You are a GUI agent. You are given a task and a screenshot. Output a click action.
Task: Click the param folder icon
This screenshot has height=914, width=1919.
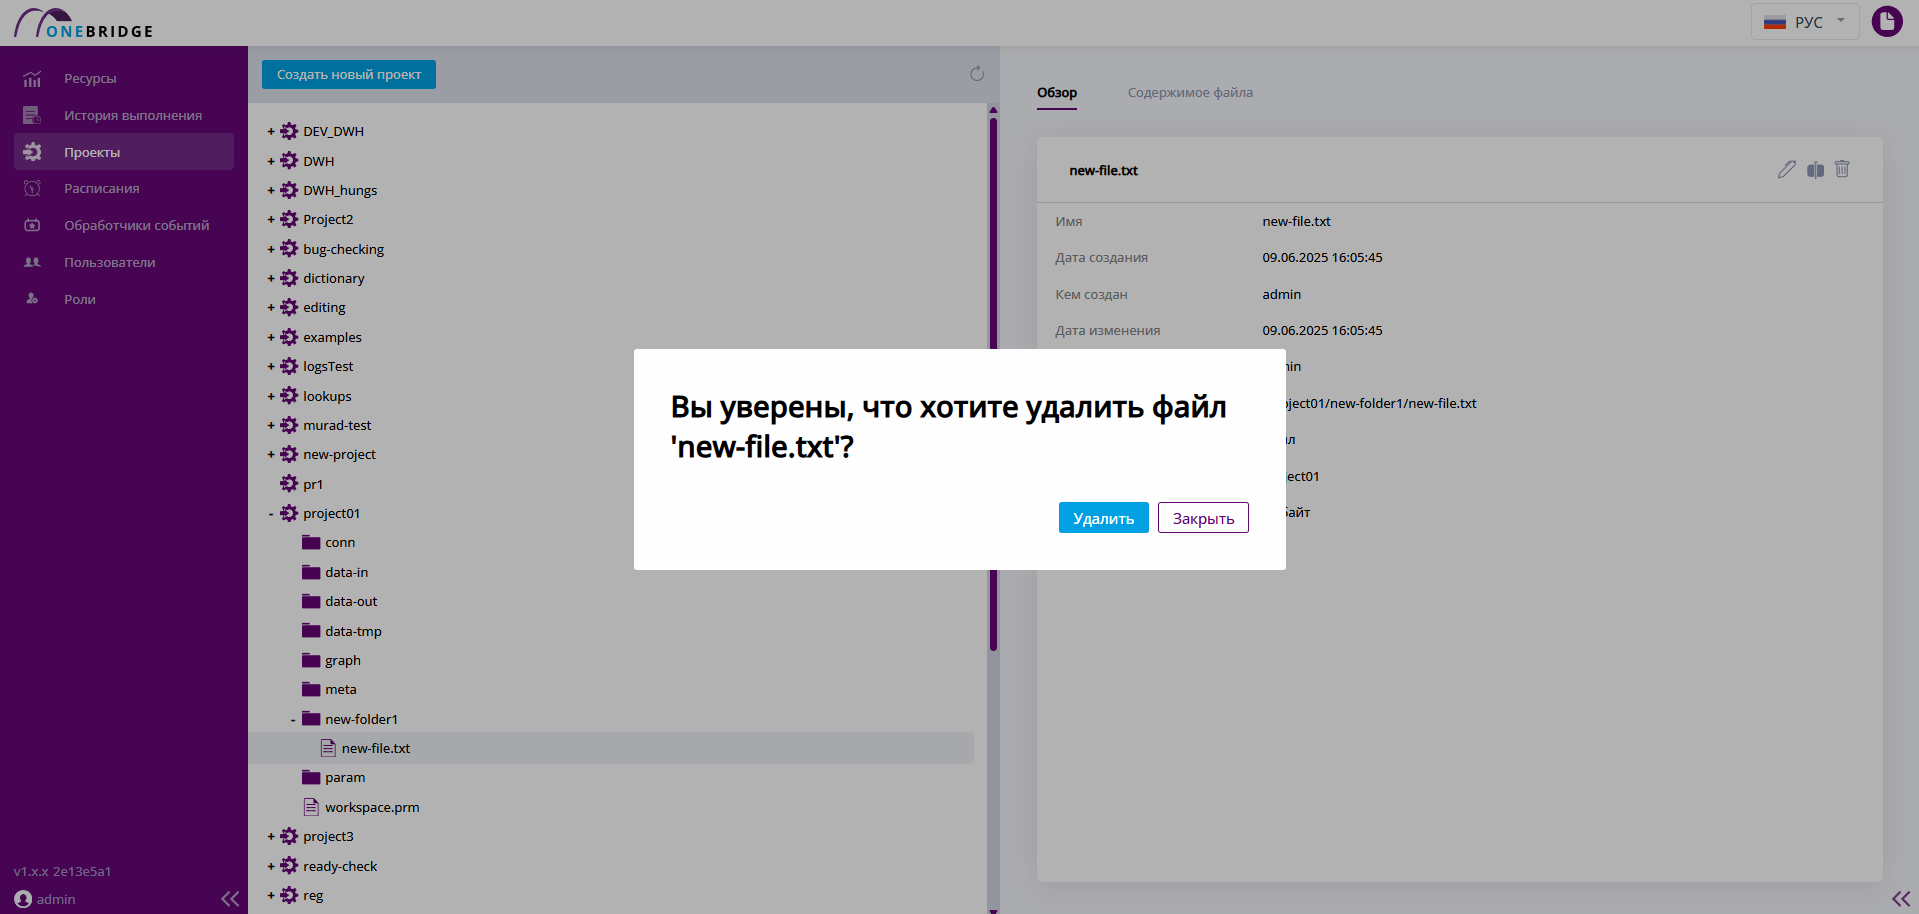[x=311, y=777]
